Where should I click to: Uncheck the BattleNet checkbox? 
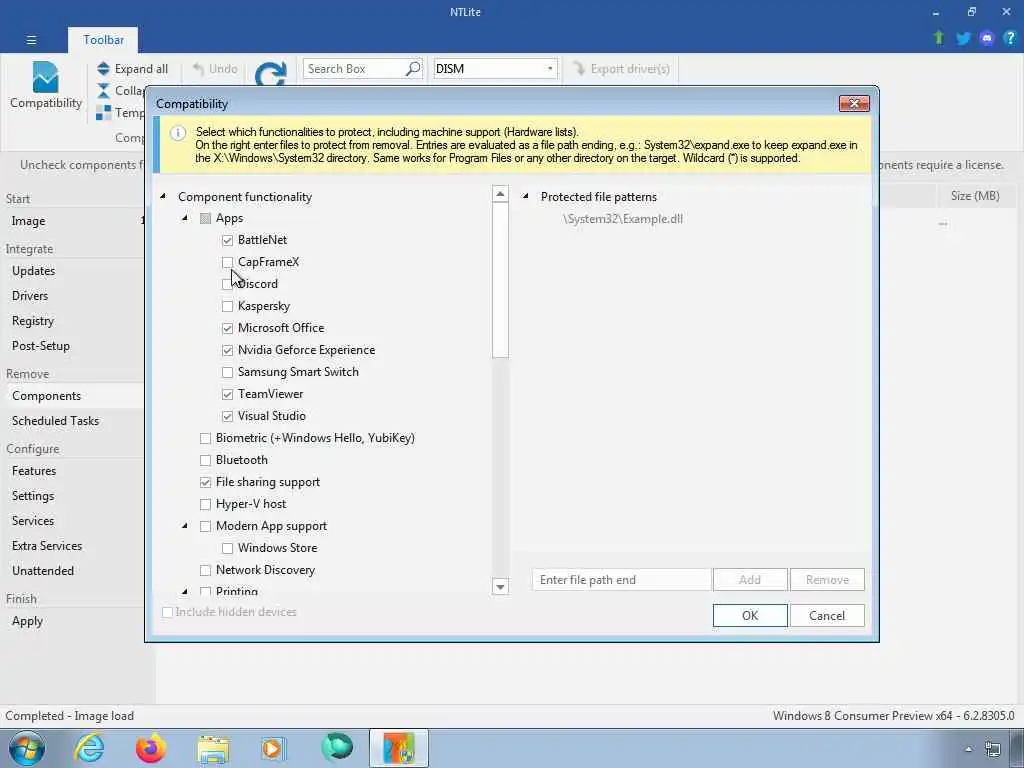[x=227, y=240]
